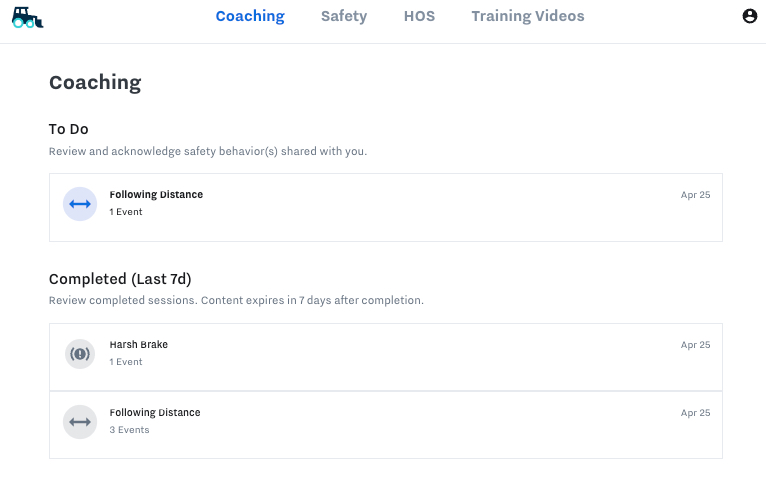Open the user profile account icon

pyautogui.click(x=750, y=16)
